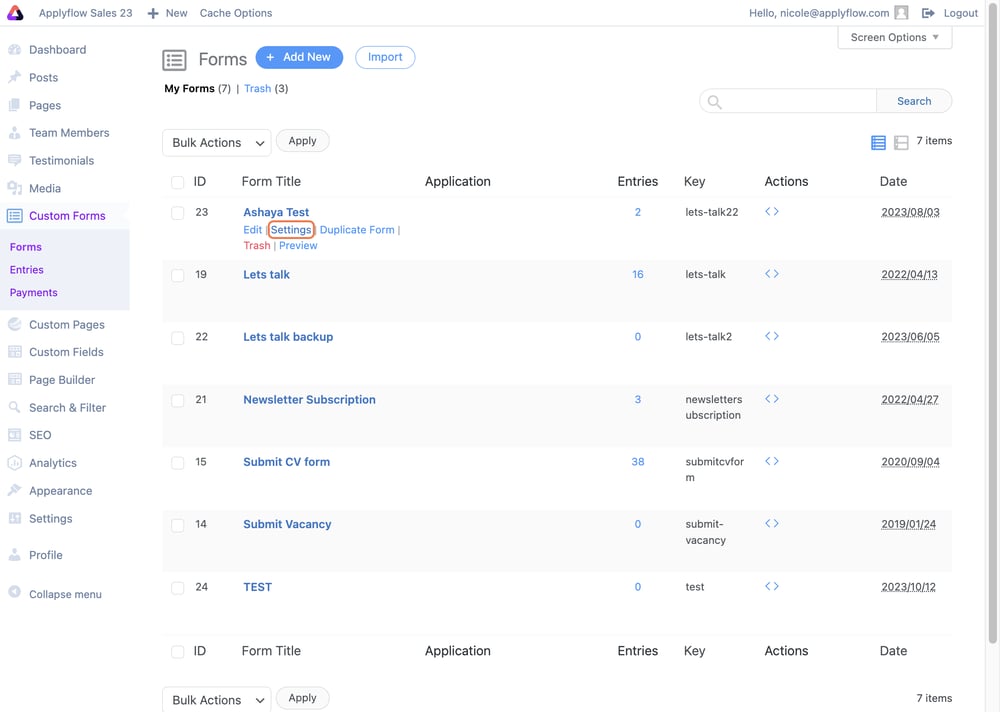Click the Add New form button
Viewport: 1000px width, 712px height.
coord(299,57)
